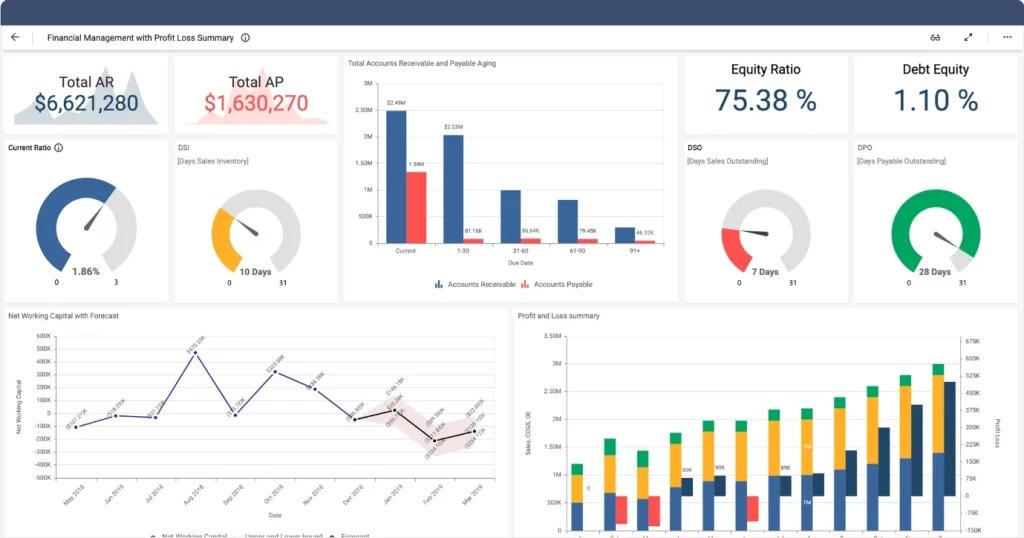Open the three-dot more options menu
1024x538 pixels.
[x=1006, y=38]
